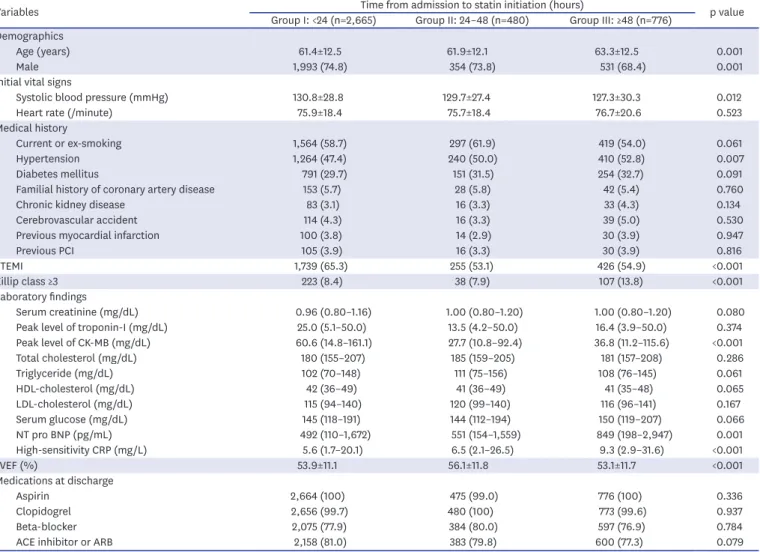
Task: Click the 'Hypertension' row label
Action: [x=48, y=159]
